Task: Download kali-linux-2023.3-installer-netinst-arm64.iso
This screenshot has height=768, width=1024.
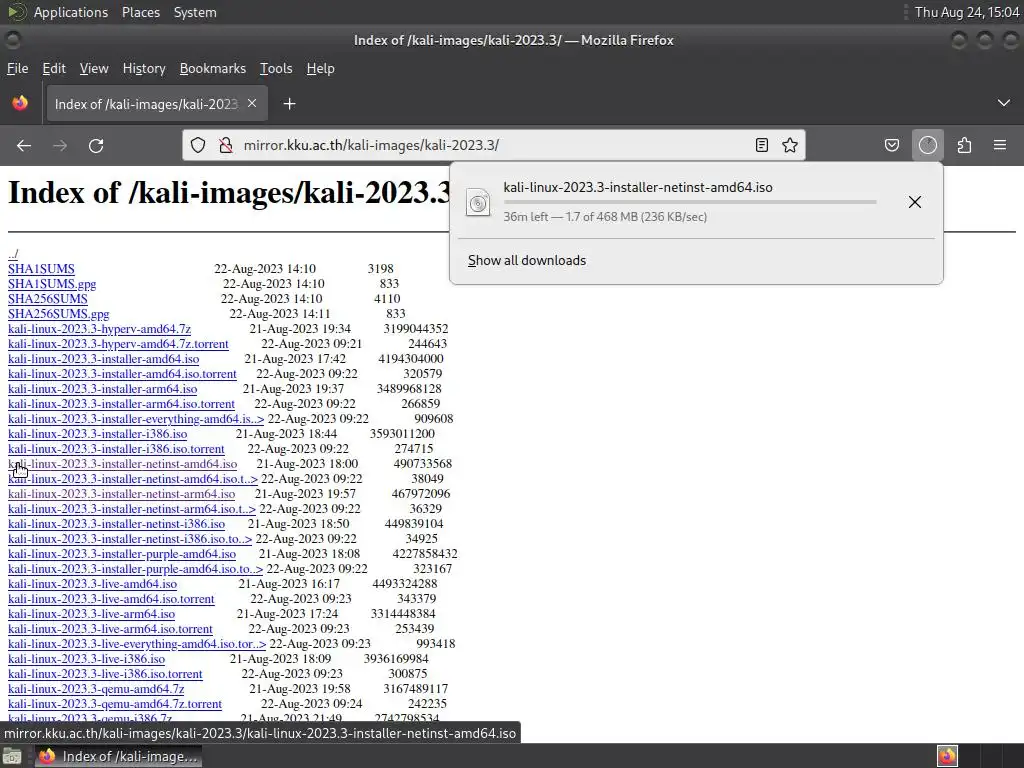Action: tap(121, 494)
